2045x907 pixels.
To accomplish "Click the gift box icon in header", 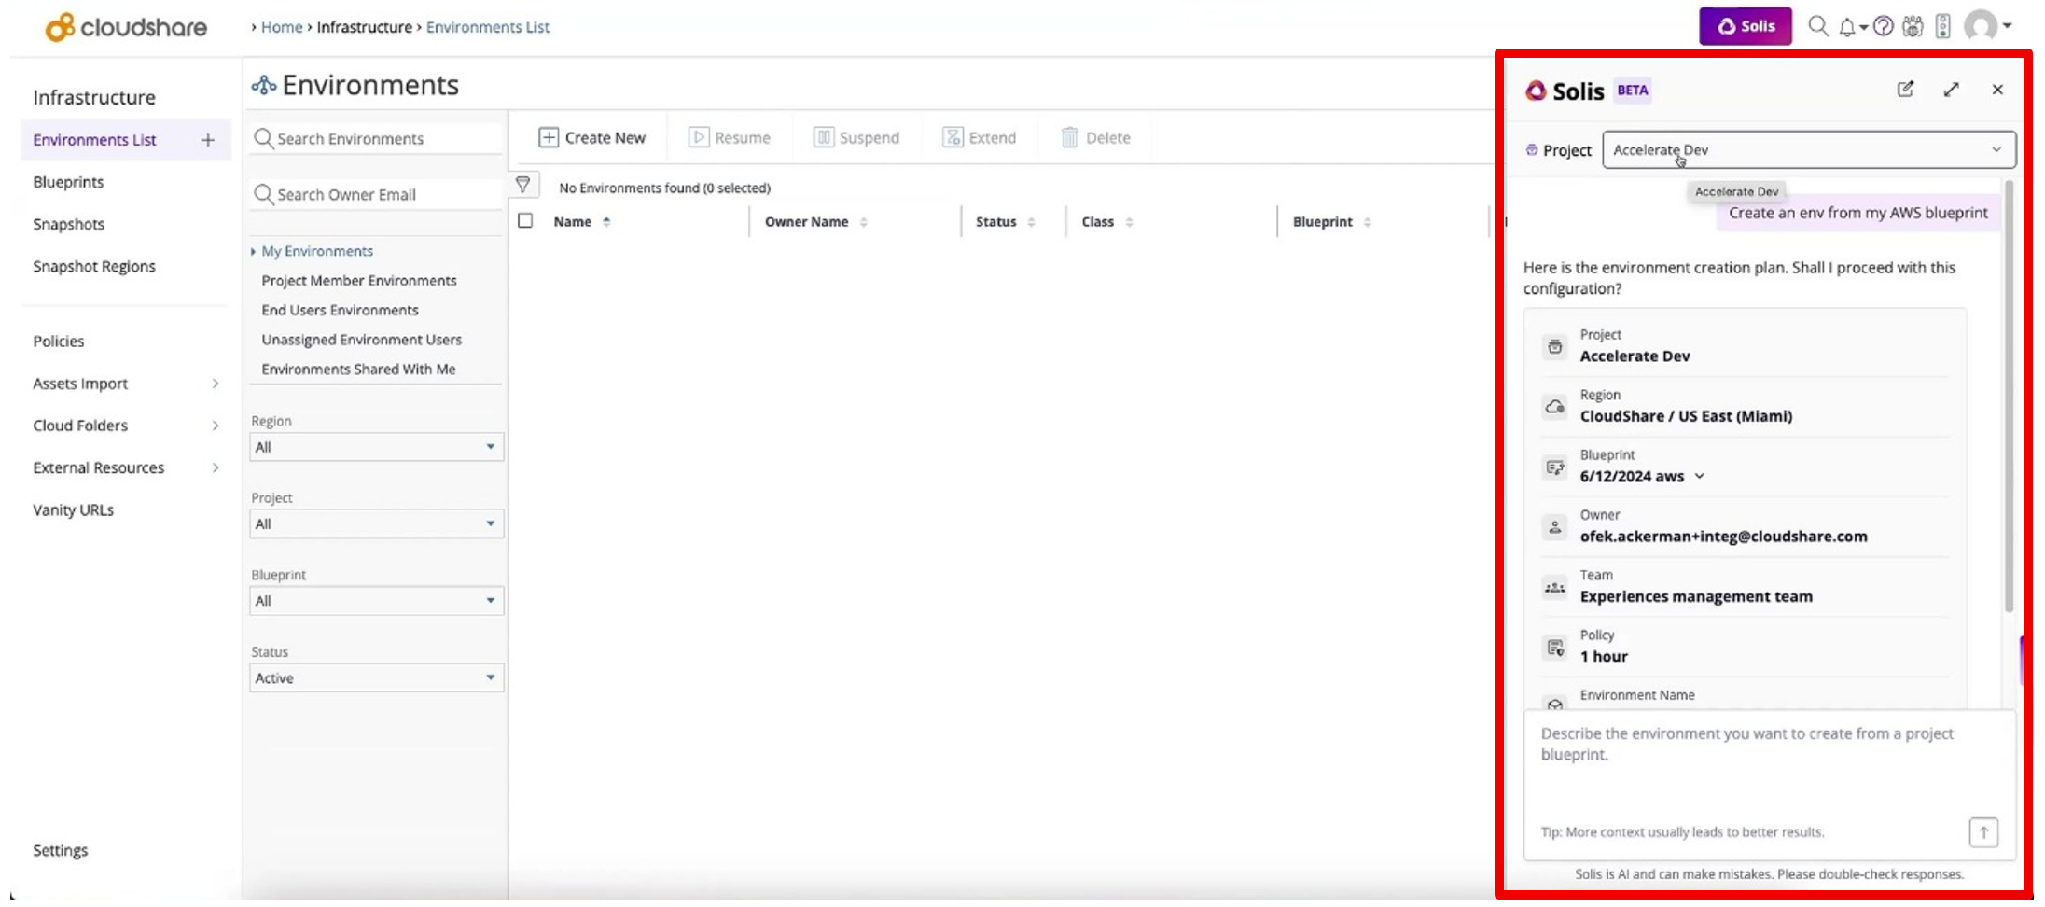I will pos(1912,27).
